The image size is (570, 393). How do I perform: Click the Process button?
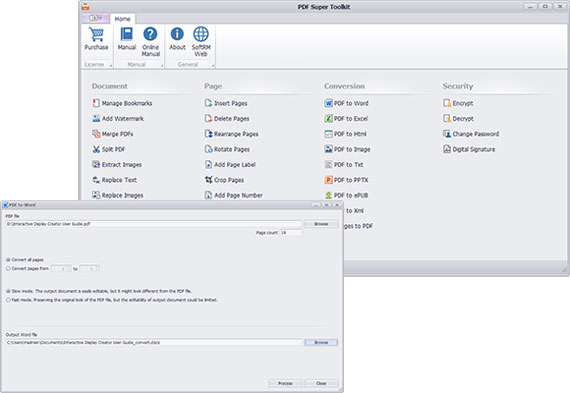click(285, 383)
